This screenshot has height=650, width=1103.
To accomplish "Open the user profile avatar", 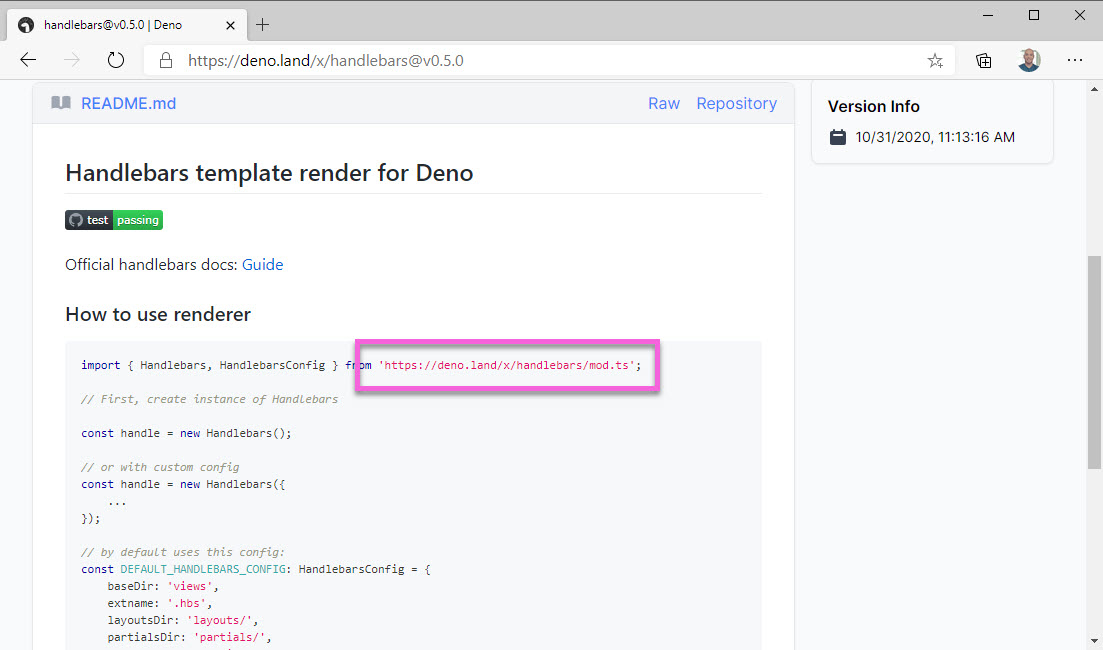I will 1029,60.
